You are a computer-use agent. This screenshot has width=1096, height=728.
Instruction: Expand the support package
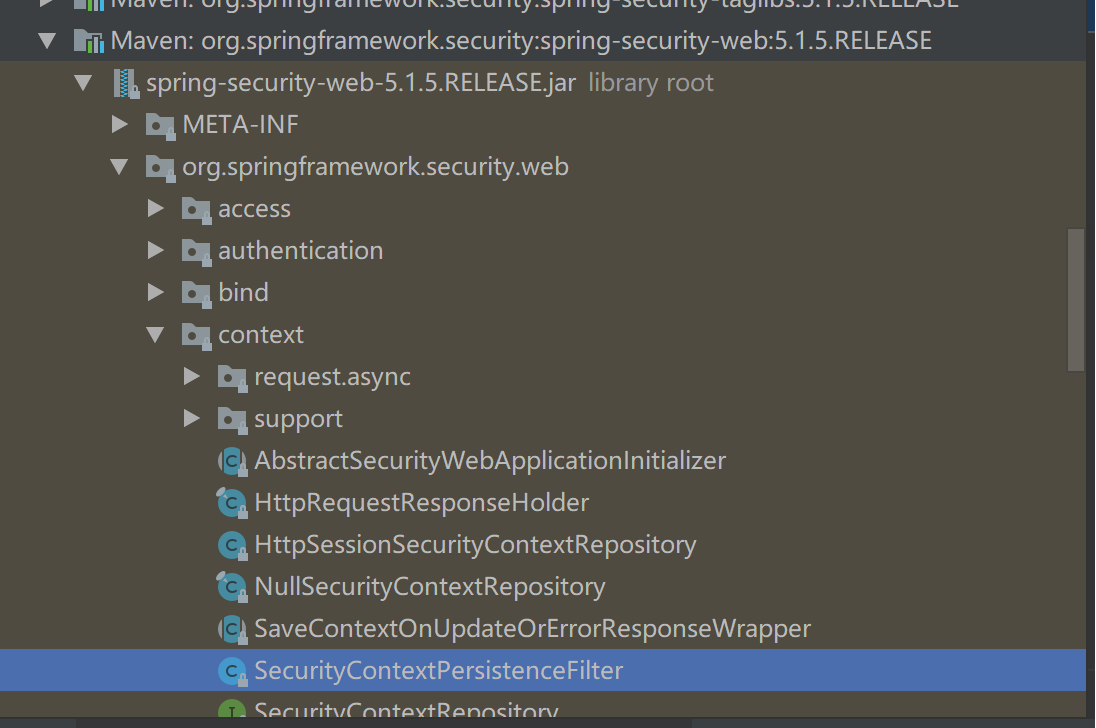coord(192,418)
